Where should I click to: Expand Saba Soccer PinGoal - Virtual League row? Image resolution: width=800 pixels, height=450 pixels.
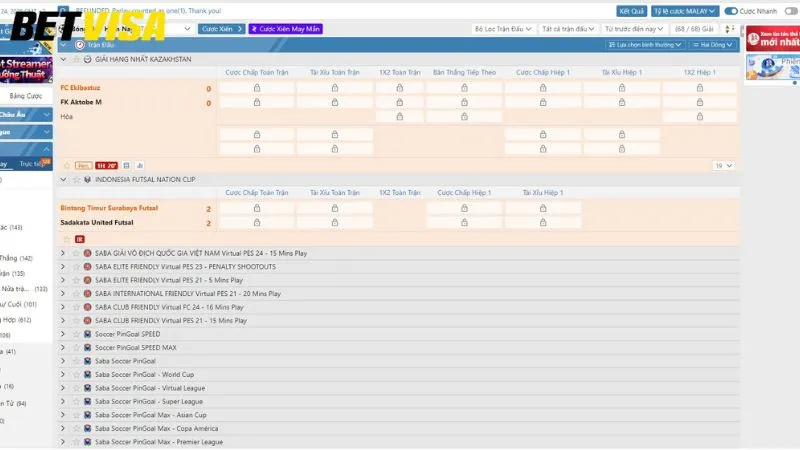[x=63, y=388]
